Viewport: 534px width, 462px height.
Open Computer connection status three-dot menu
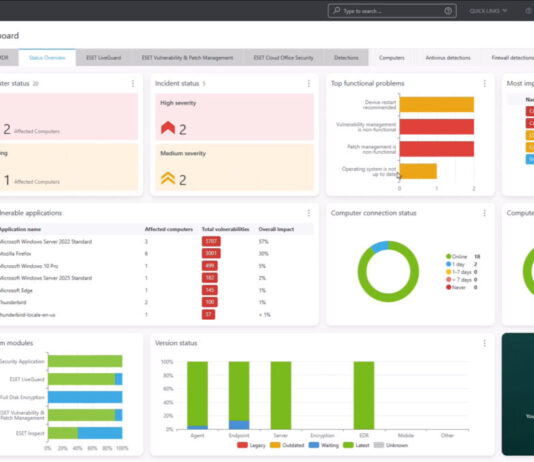(484, 213)
